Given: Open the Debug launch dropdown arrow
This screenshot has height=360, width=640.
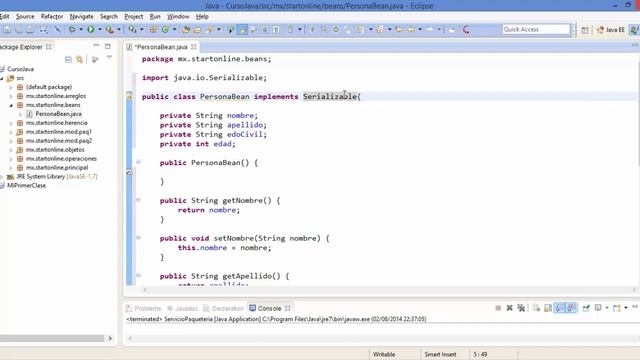Looking at the screenshot, I should (x=81, y=29).
